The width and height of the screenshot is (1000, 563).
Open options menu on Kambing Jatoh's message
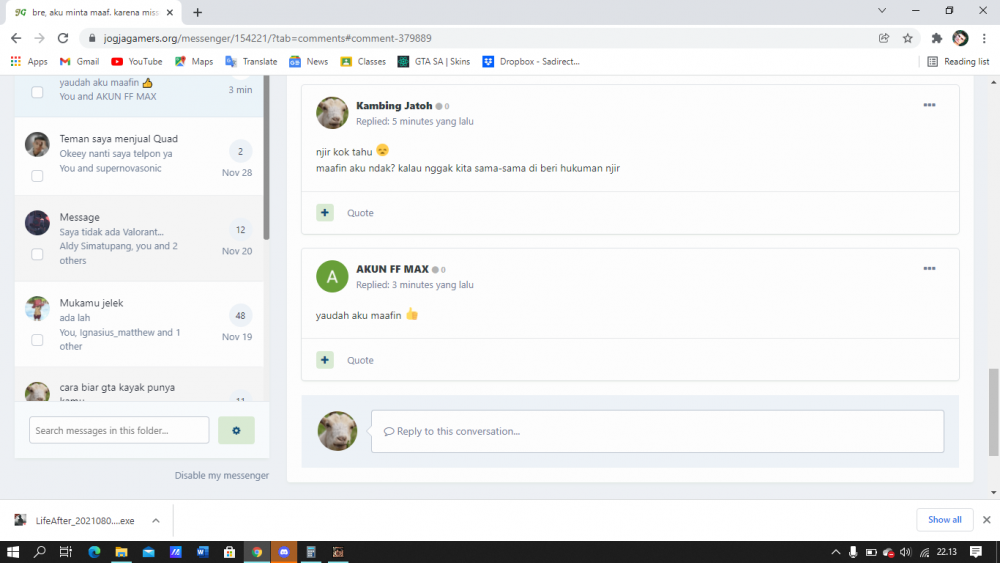(x=929, y=105)
